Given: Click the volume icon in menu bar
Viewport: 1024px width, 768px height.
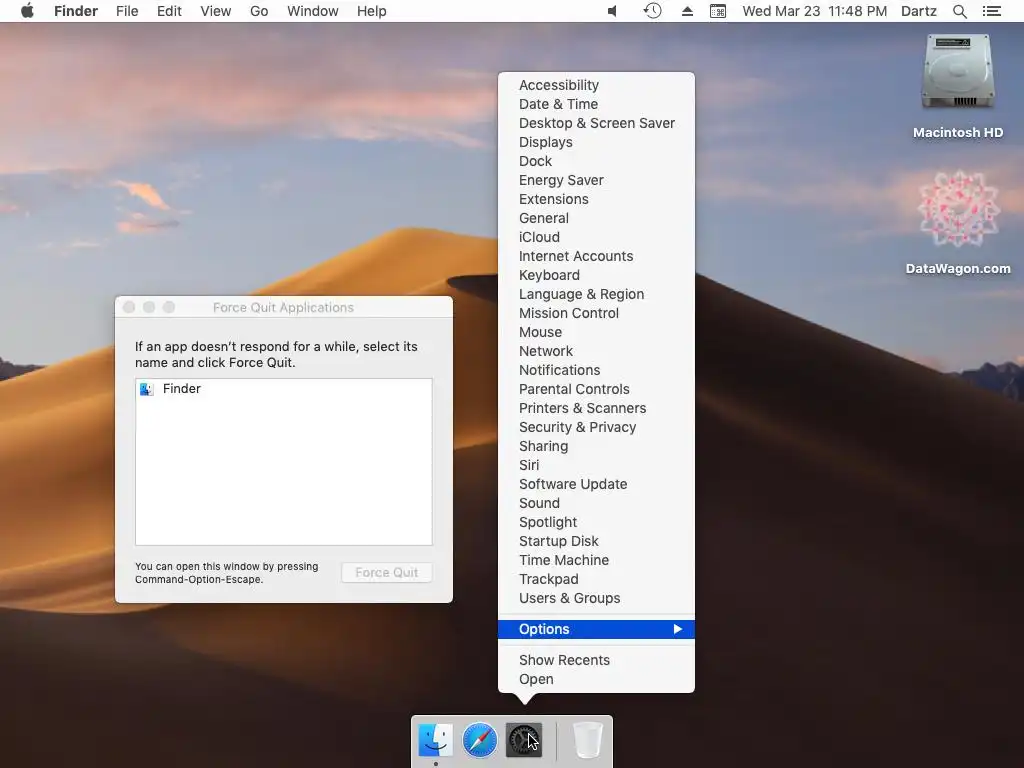Looking at the screenshot, I should point(613,11).
